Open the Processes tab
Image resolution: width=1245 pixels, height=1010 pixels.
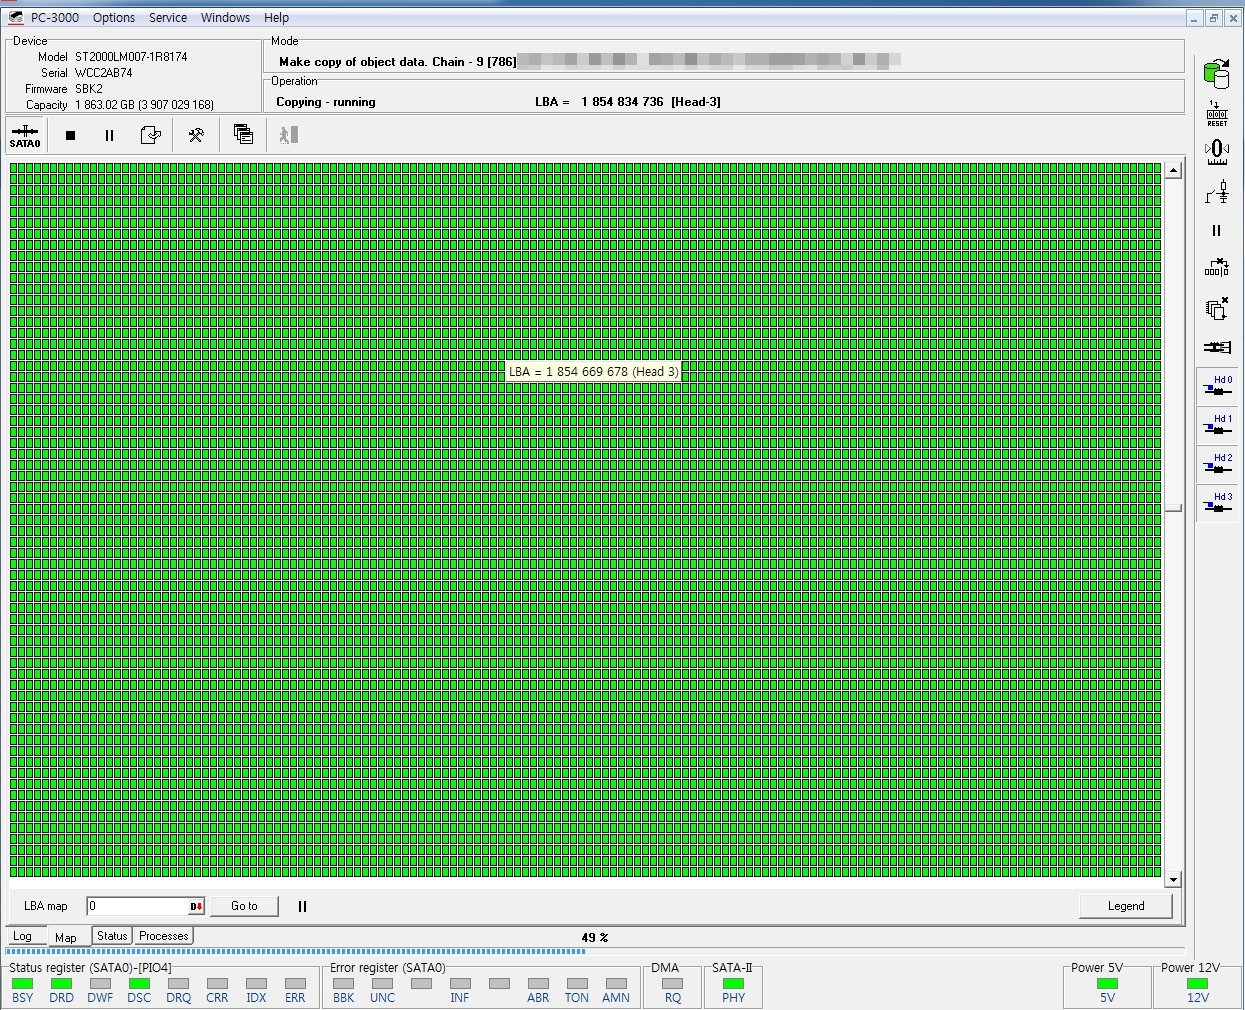164,936
